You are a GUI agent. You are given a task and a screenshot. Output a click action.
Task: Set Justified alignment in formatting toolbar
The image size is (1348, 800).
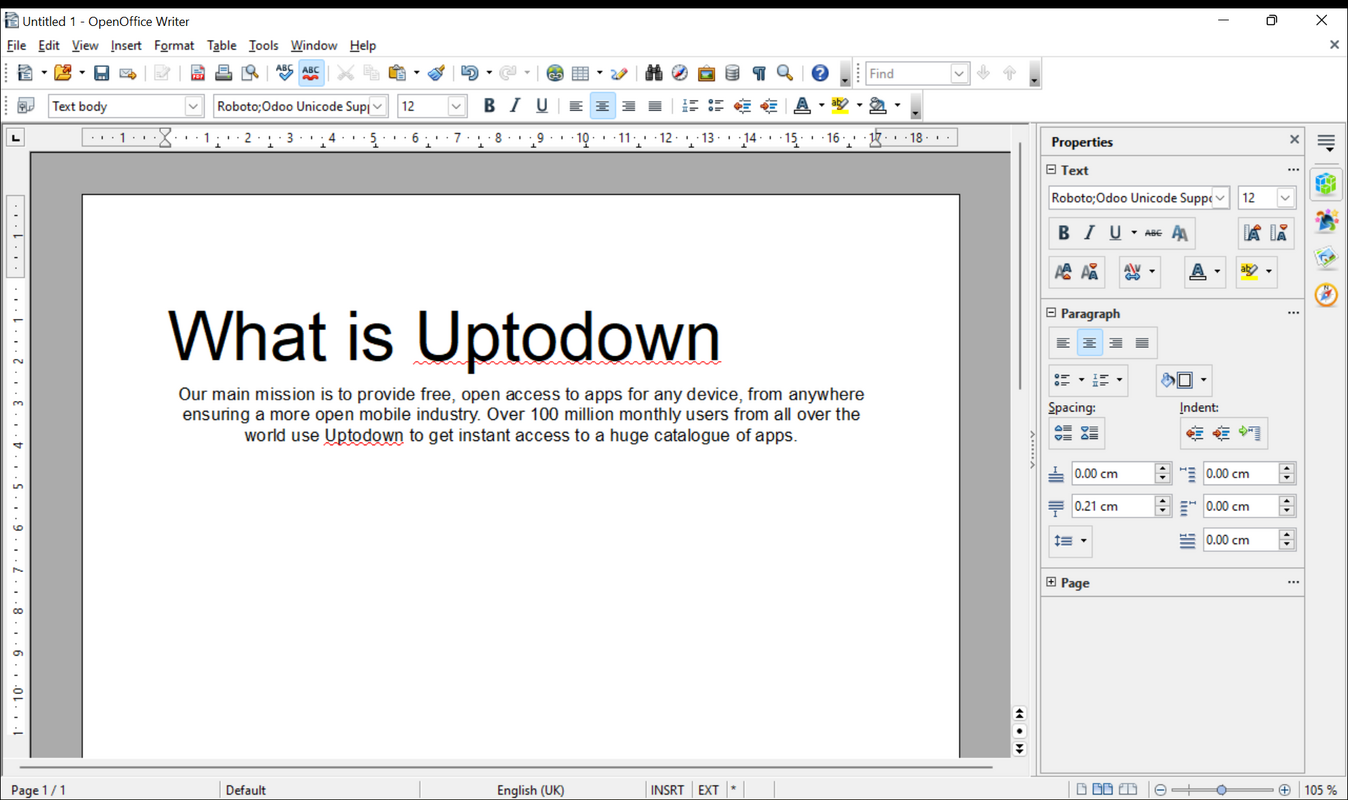[654, 106]
